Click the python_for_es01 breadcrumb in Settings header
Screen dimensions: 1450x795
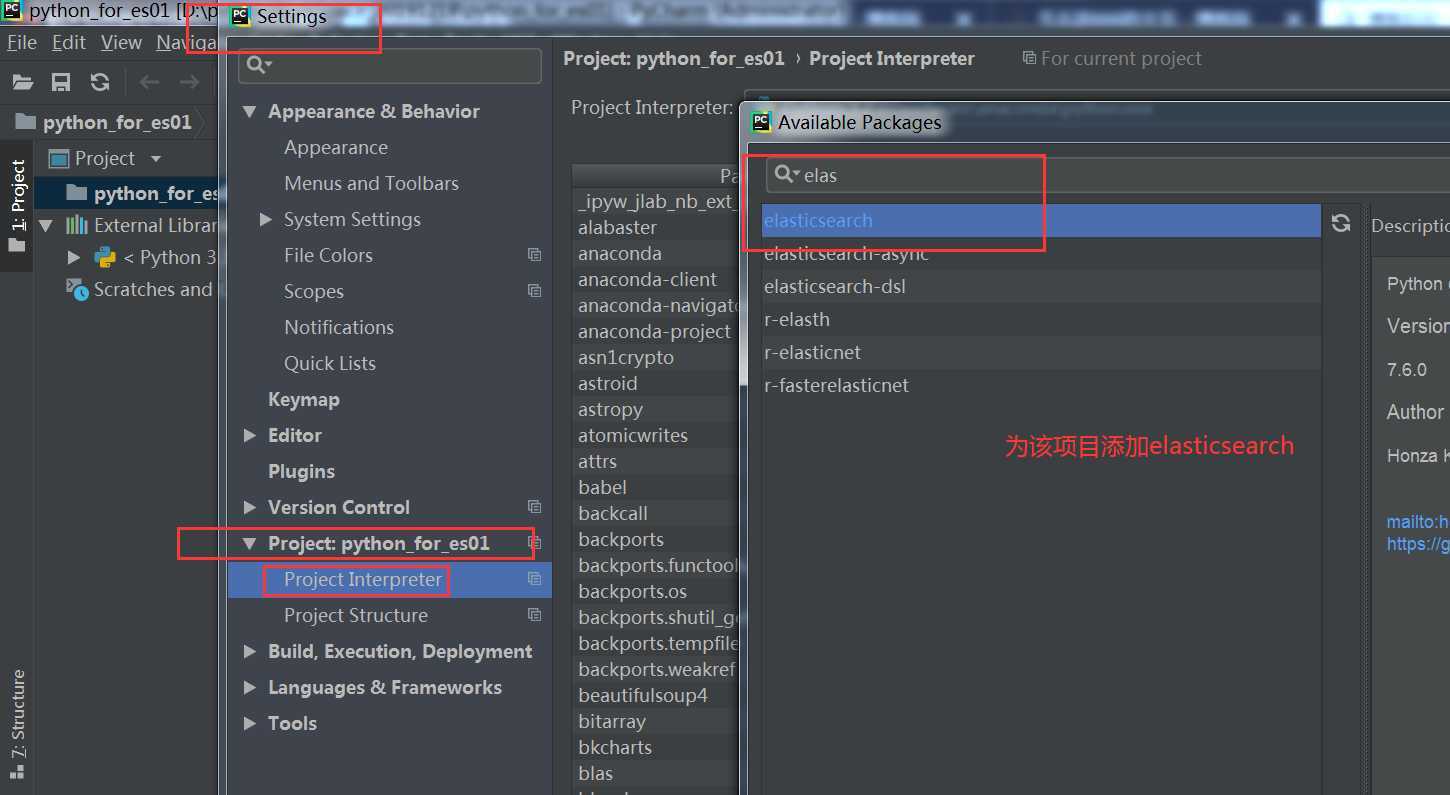674,58
